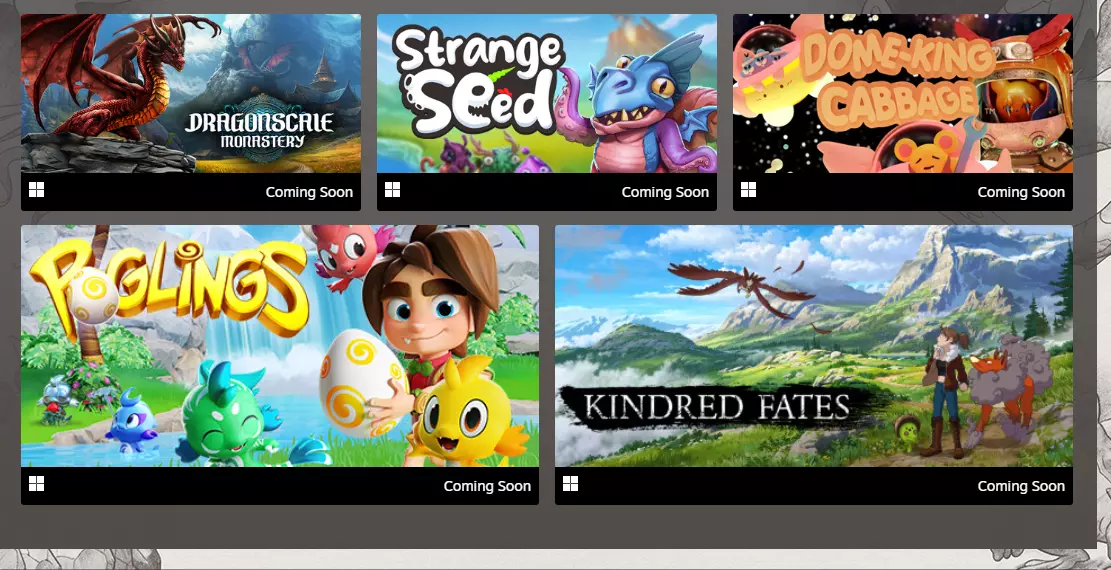The width and height of the screenshot is (1111, 570).
Task: Click Windows platform icon under Kindred Fates
Action: 571,484
